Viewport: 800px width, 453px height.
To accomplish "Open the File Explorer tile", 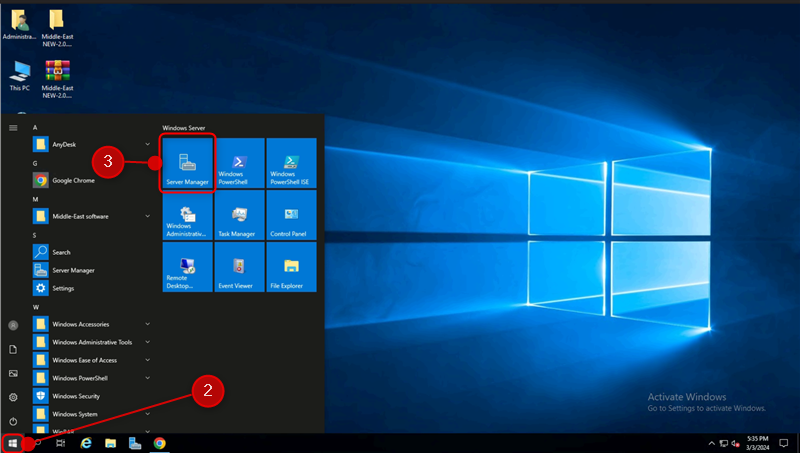I will coord(291,267).
